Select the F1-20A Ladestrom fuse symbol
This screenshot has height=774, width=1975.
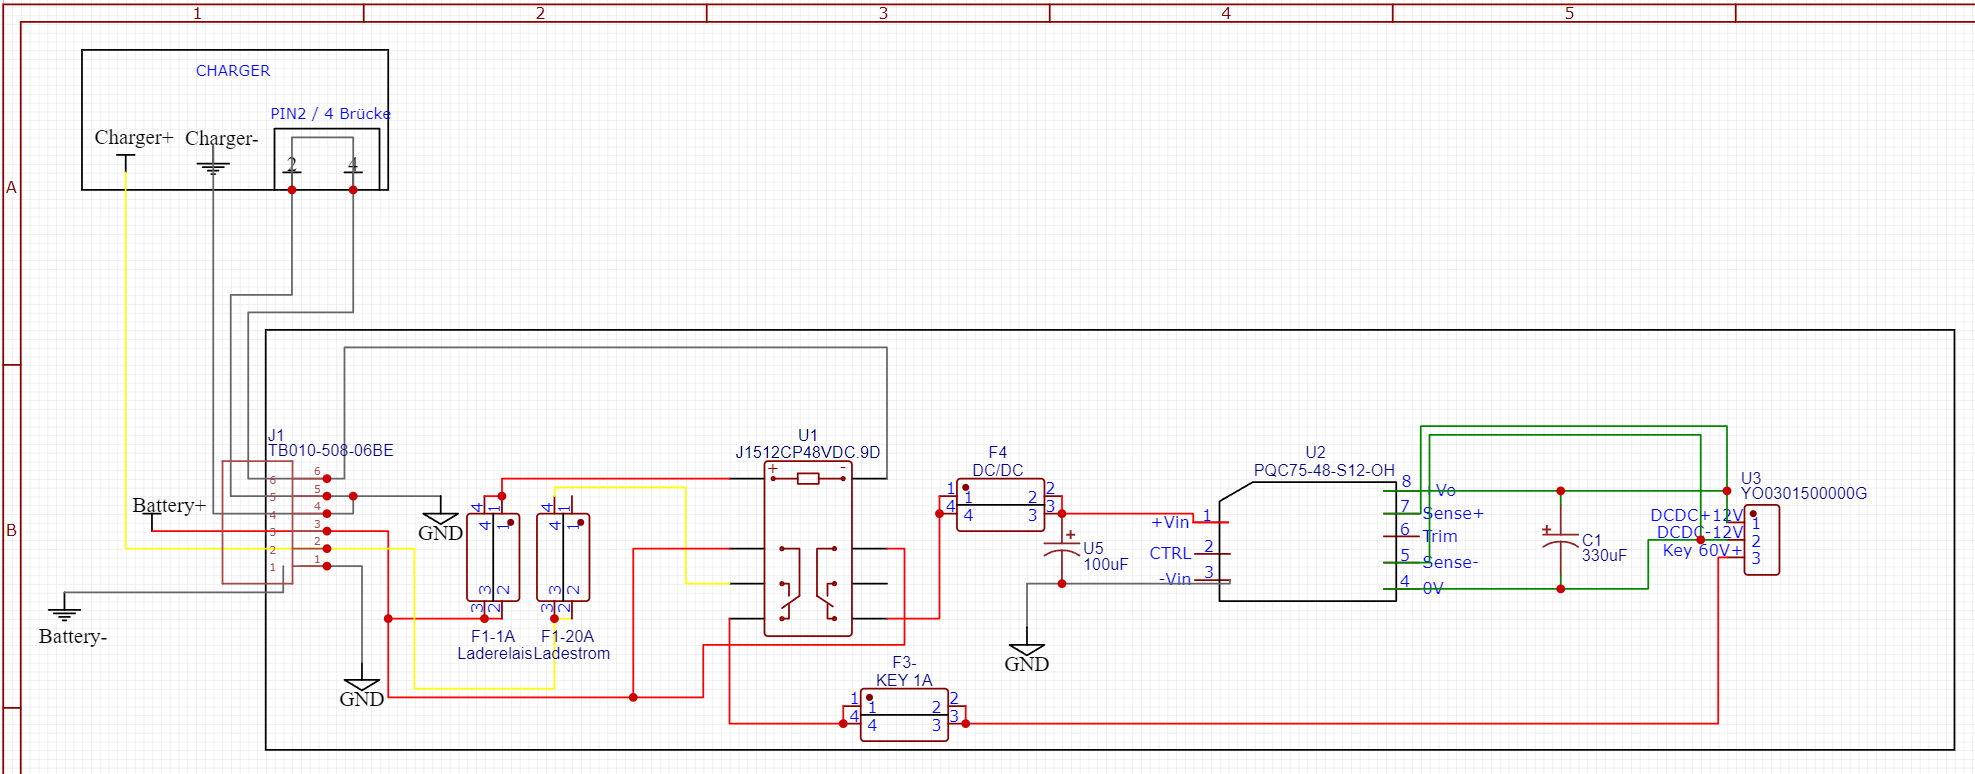pyautogui.click(x=563, y=557)
